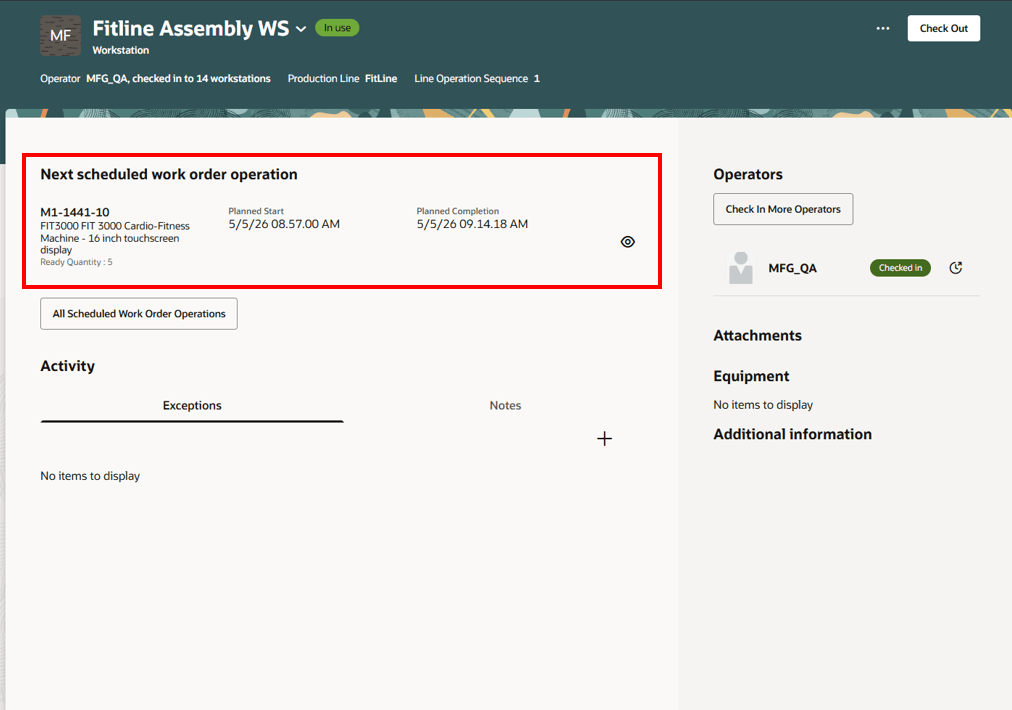Click All Scheduled Work Order Operations button
The width and height of the screenshot is (1012, 710).
click(x=139, y=314)
